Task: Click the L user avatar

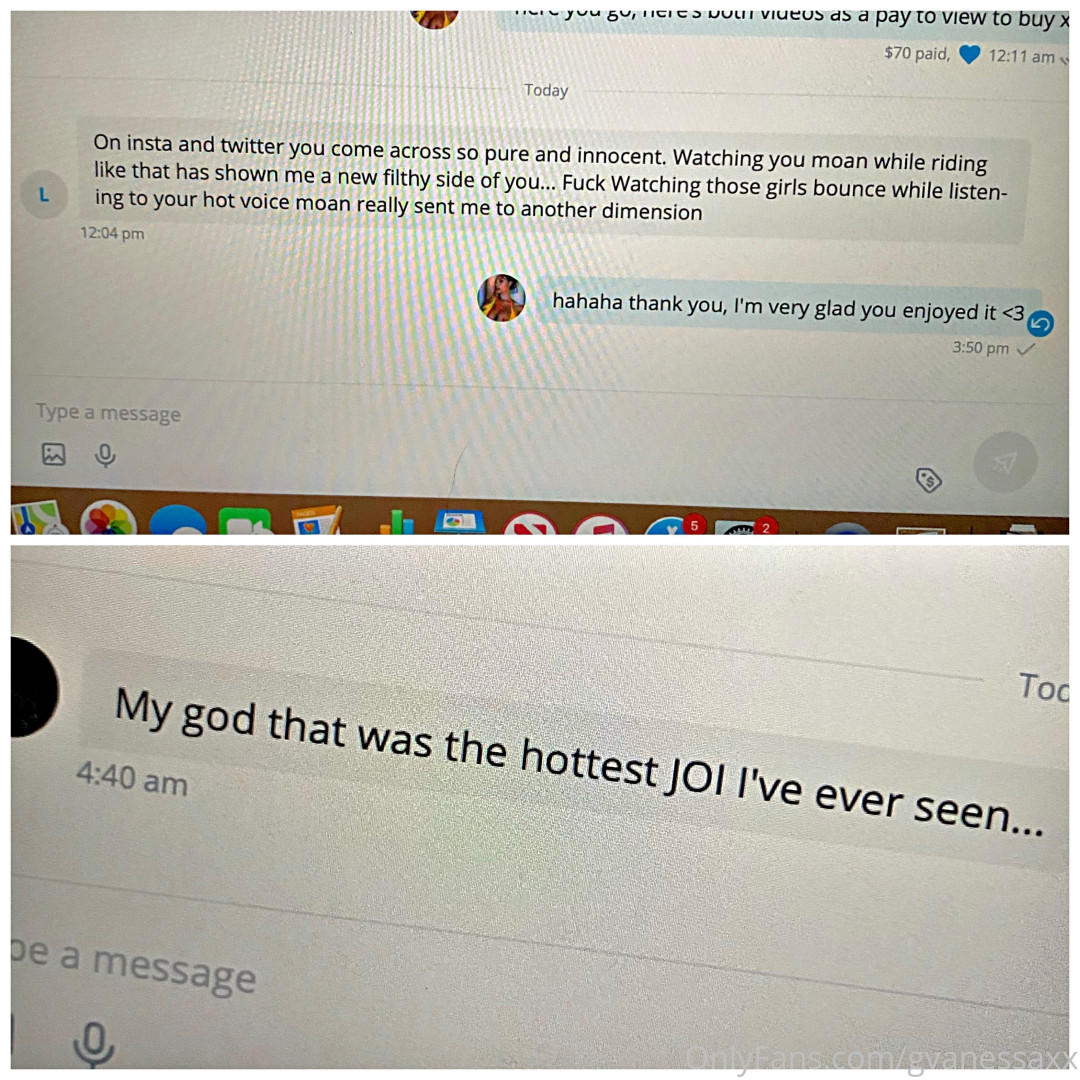Action: pyautogui.click(x=44, y=195)
